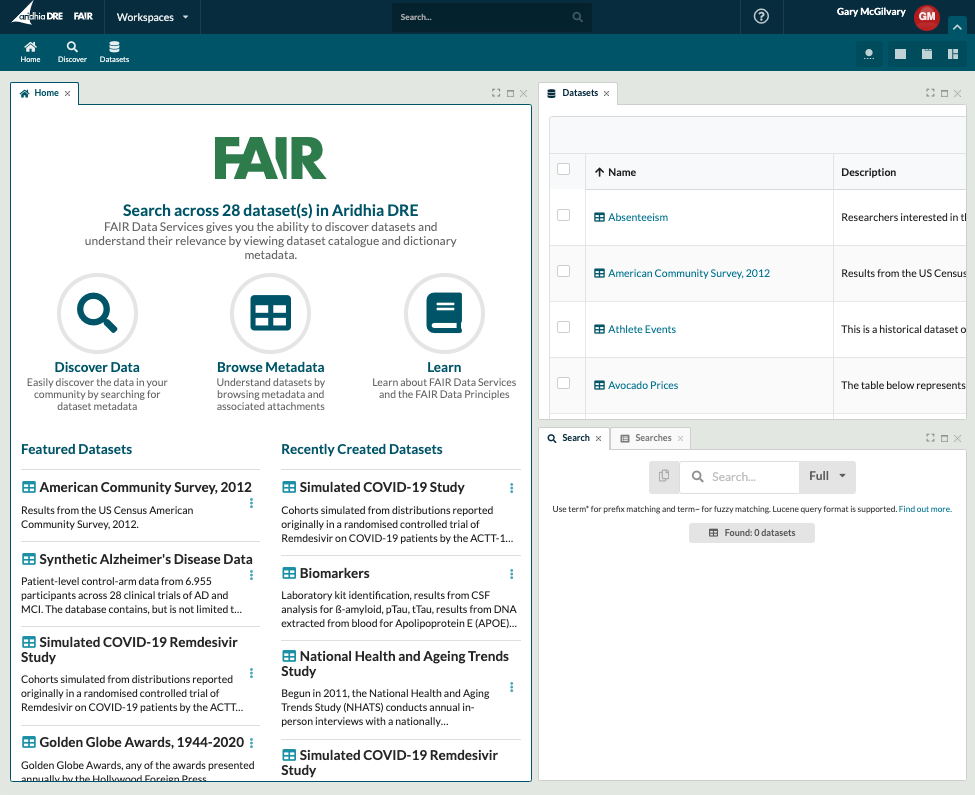Open the Full search mode dropdown

tap(827, 477)
